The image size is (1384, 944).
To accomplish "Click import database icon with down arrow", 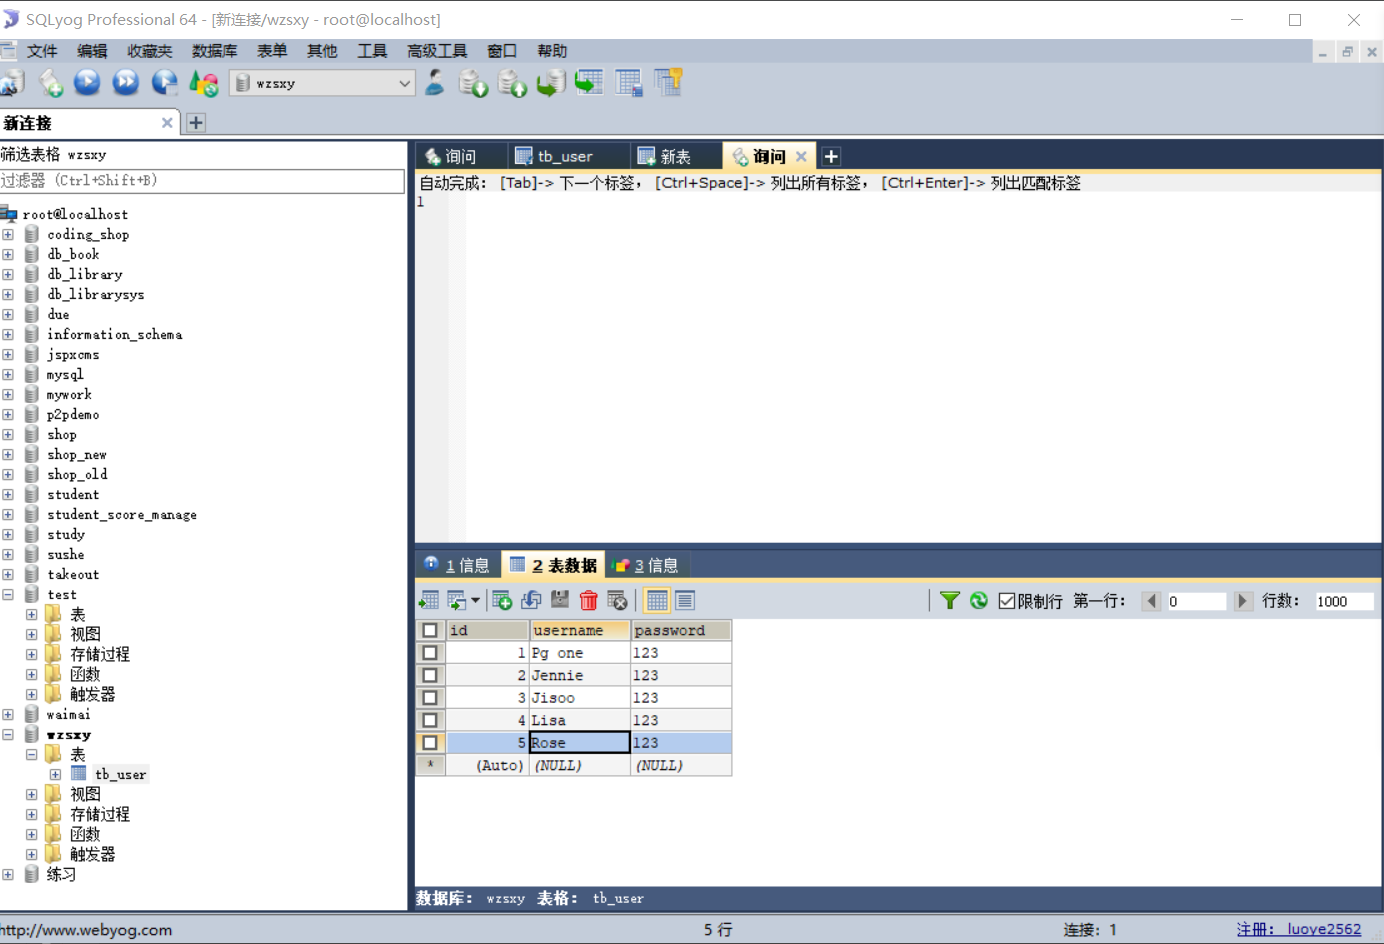I will 473,84.
